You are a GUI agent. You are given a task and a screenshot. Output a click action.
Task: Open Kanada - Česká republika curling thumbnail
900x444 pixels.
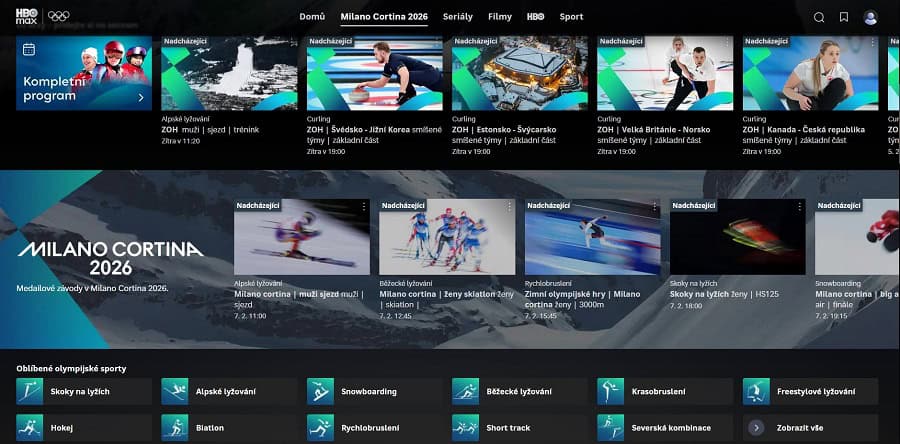(x=810, y=73)
